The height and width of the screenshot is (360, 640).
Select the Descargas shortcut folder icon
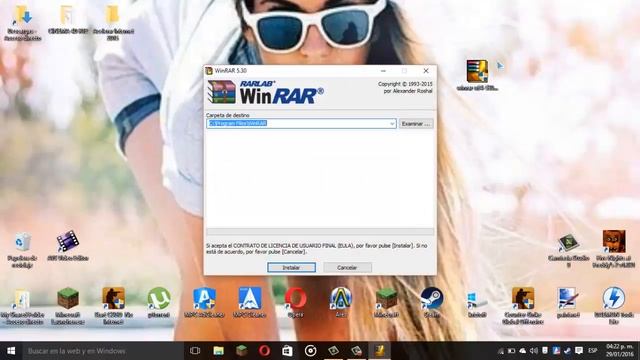point(23,22)
